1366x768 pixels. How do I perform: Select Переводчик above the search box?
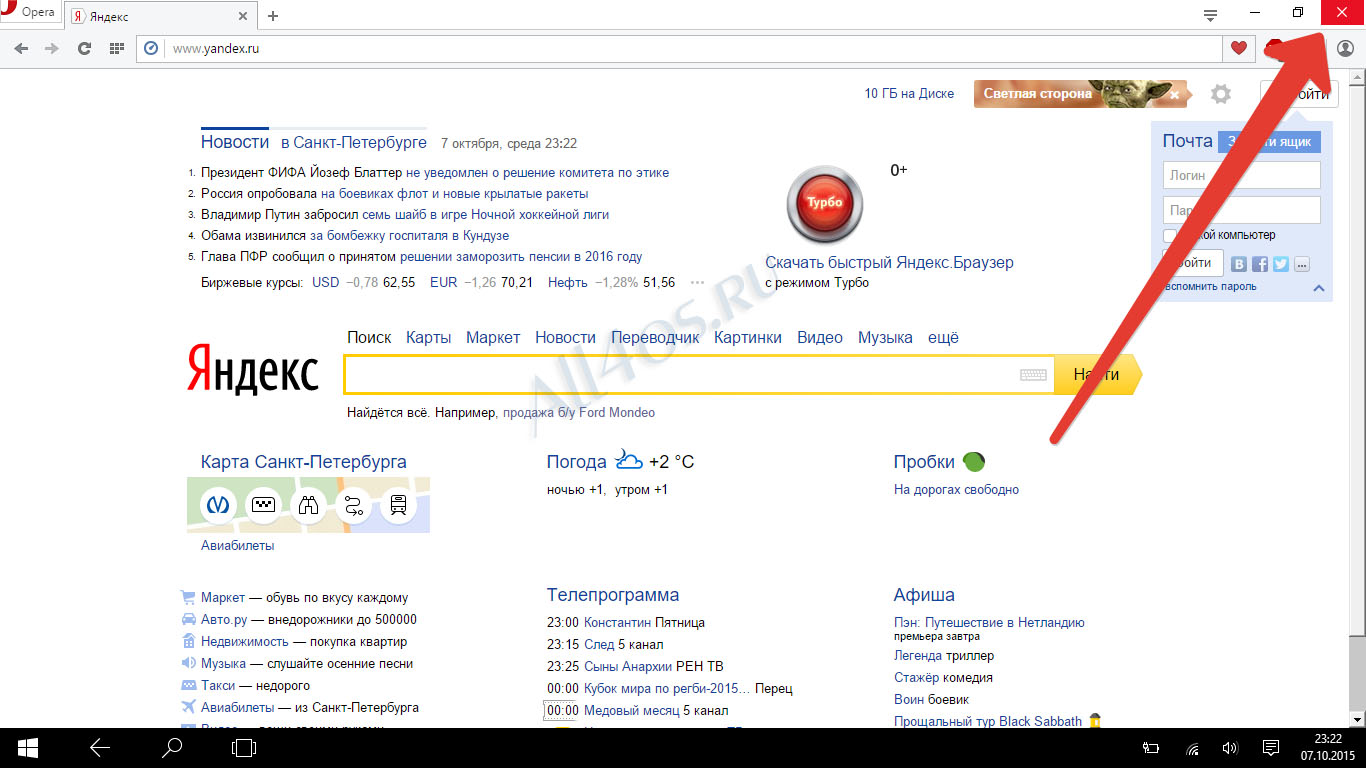point(655,337)
